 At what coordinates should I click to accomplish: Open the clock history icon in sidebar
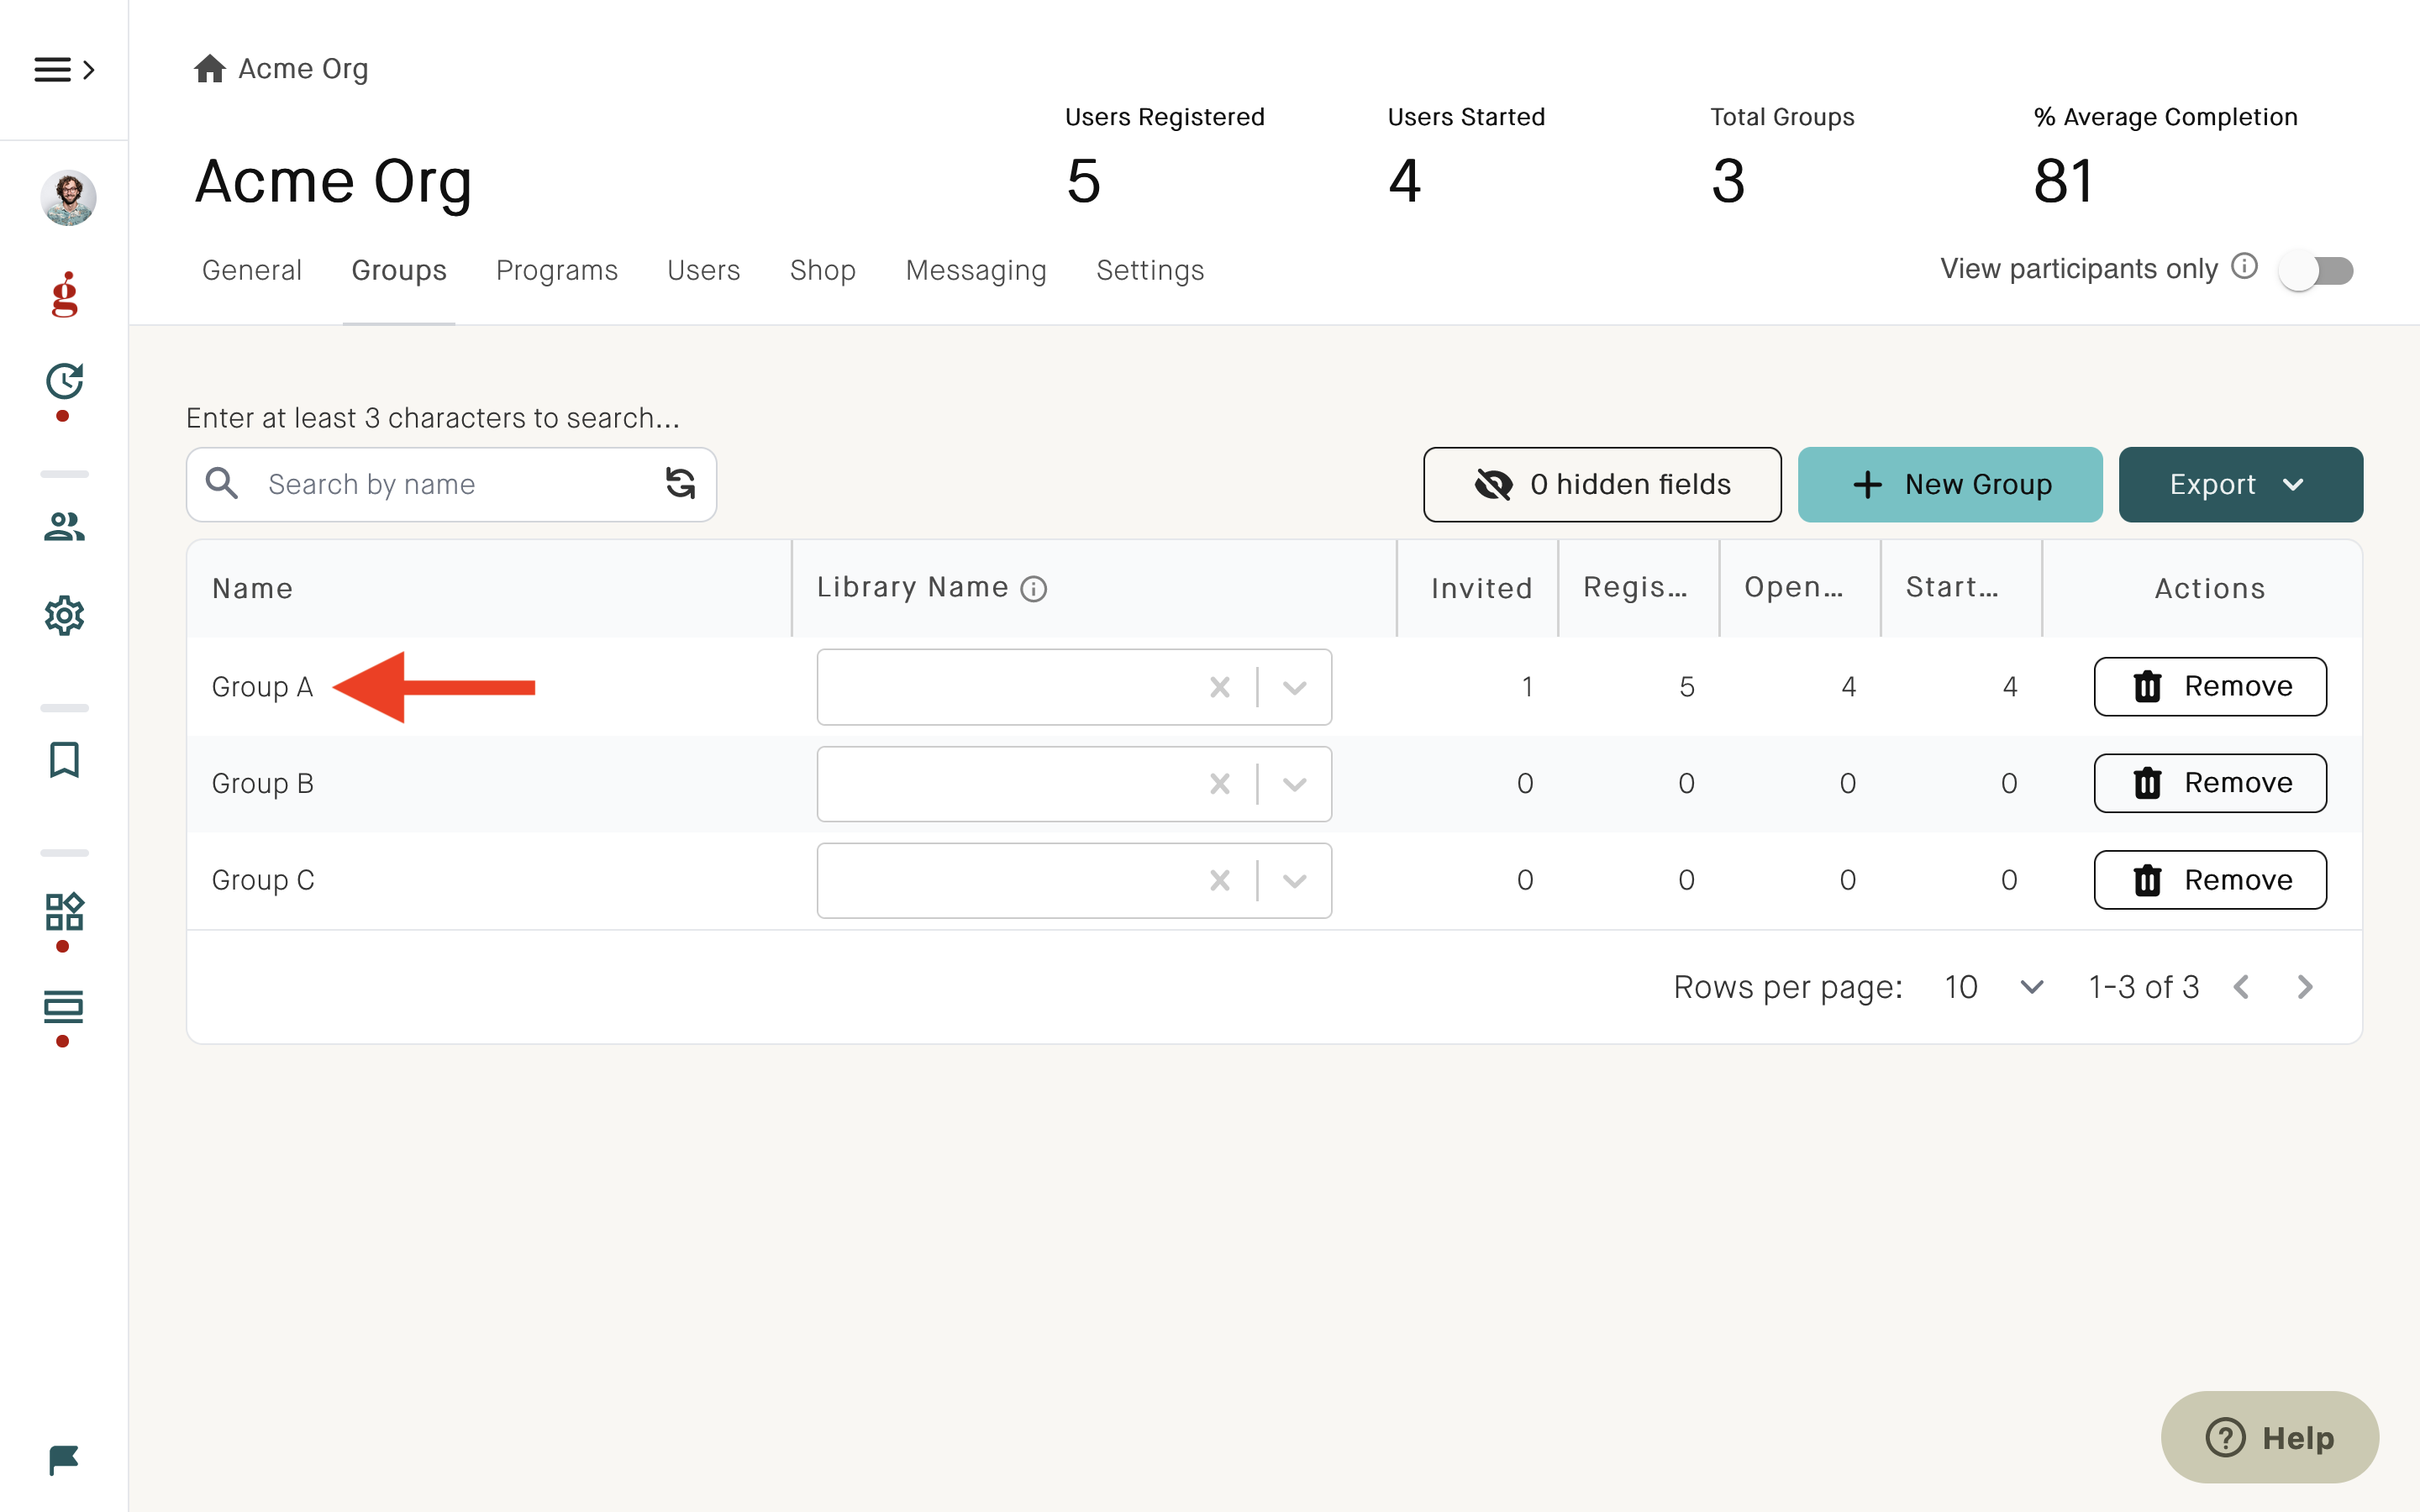pyautogui.click(x=64, y=381)
